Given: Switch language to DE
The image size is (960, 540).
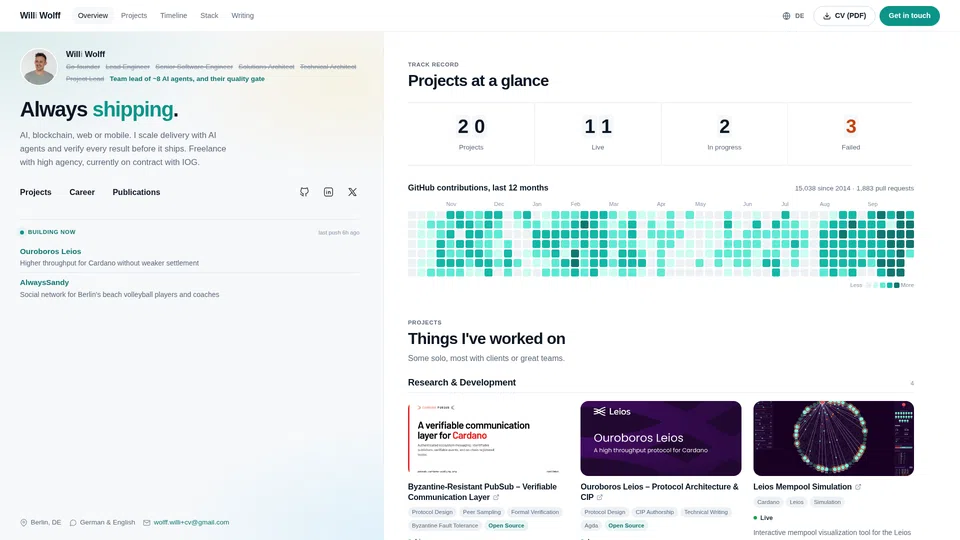Looking at the screenshot, I should [799, 16].
